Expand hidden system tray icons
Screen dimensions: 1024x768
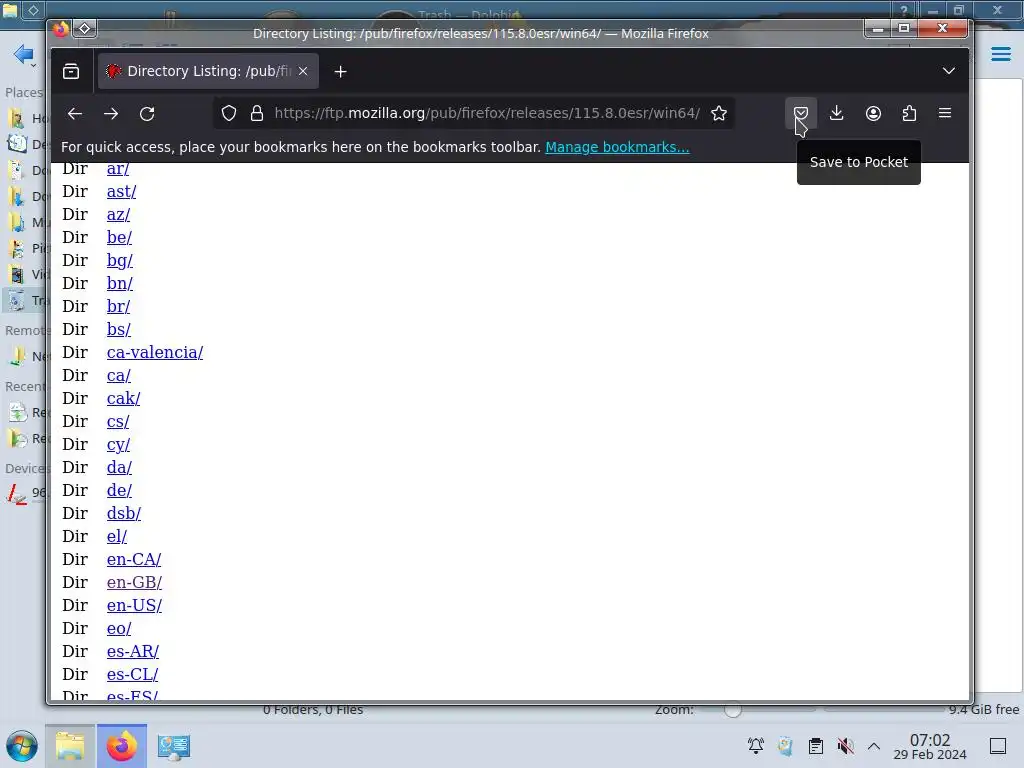pos(874,746)
